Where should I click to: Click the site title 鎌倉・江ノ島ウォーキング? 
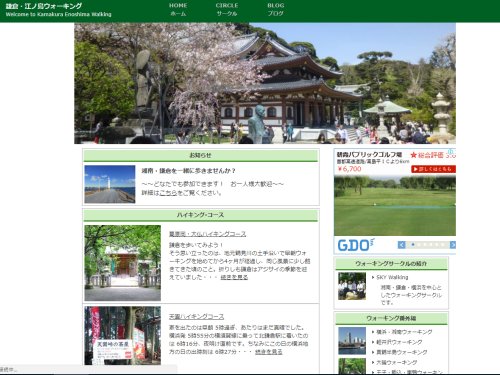44,6
